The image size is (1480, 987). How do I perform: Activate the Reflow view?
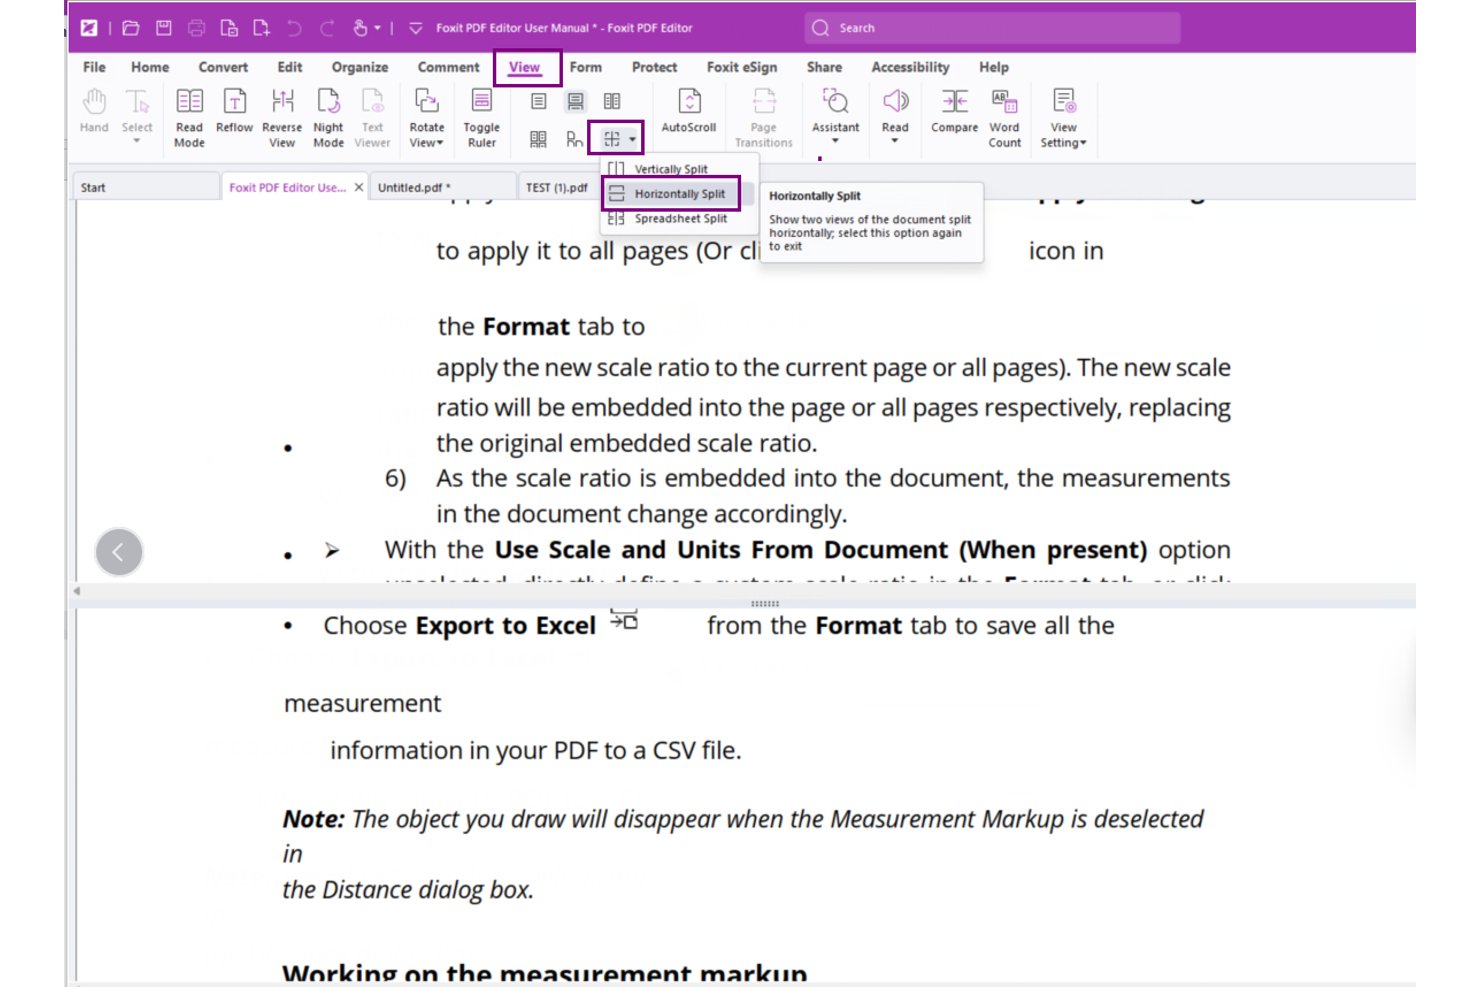click(234, 111)
